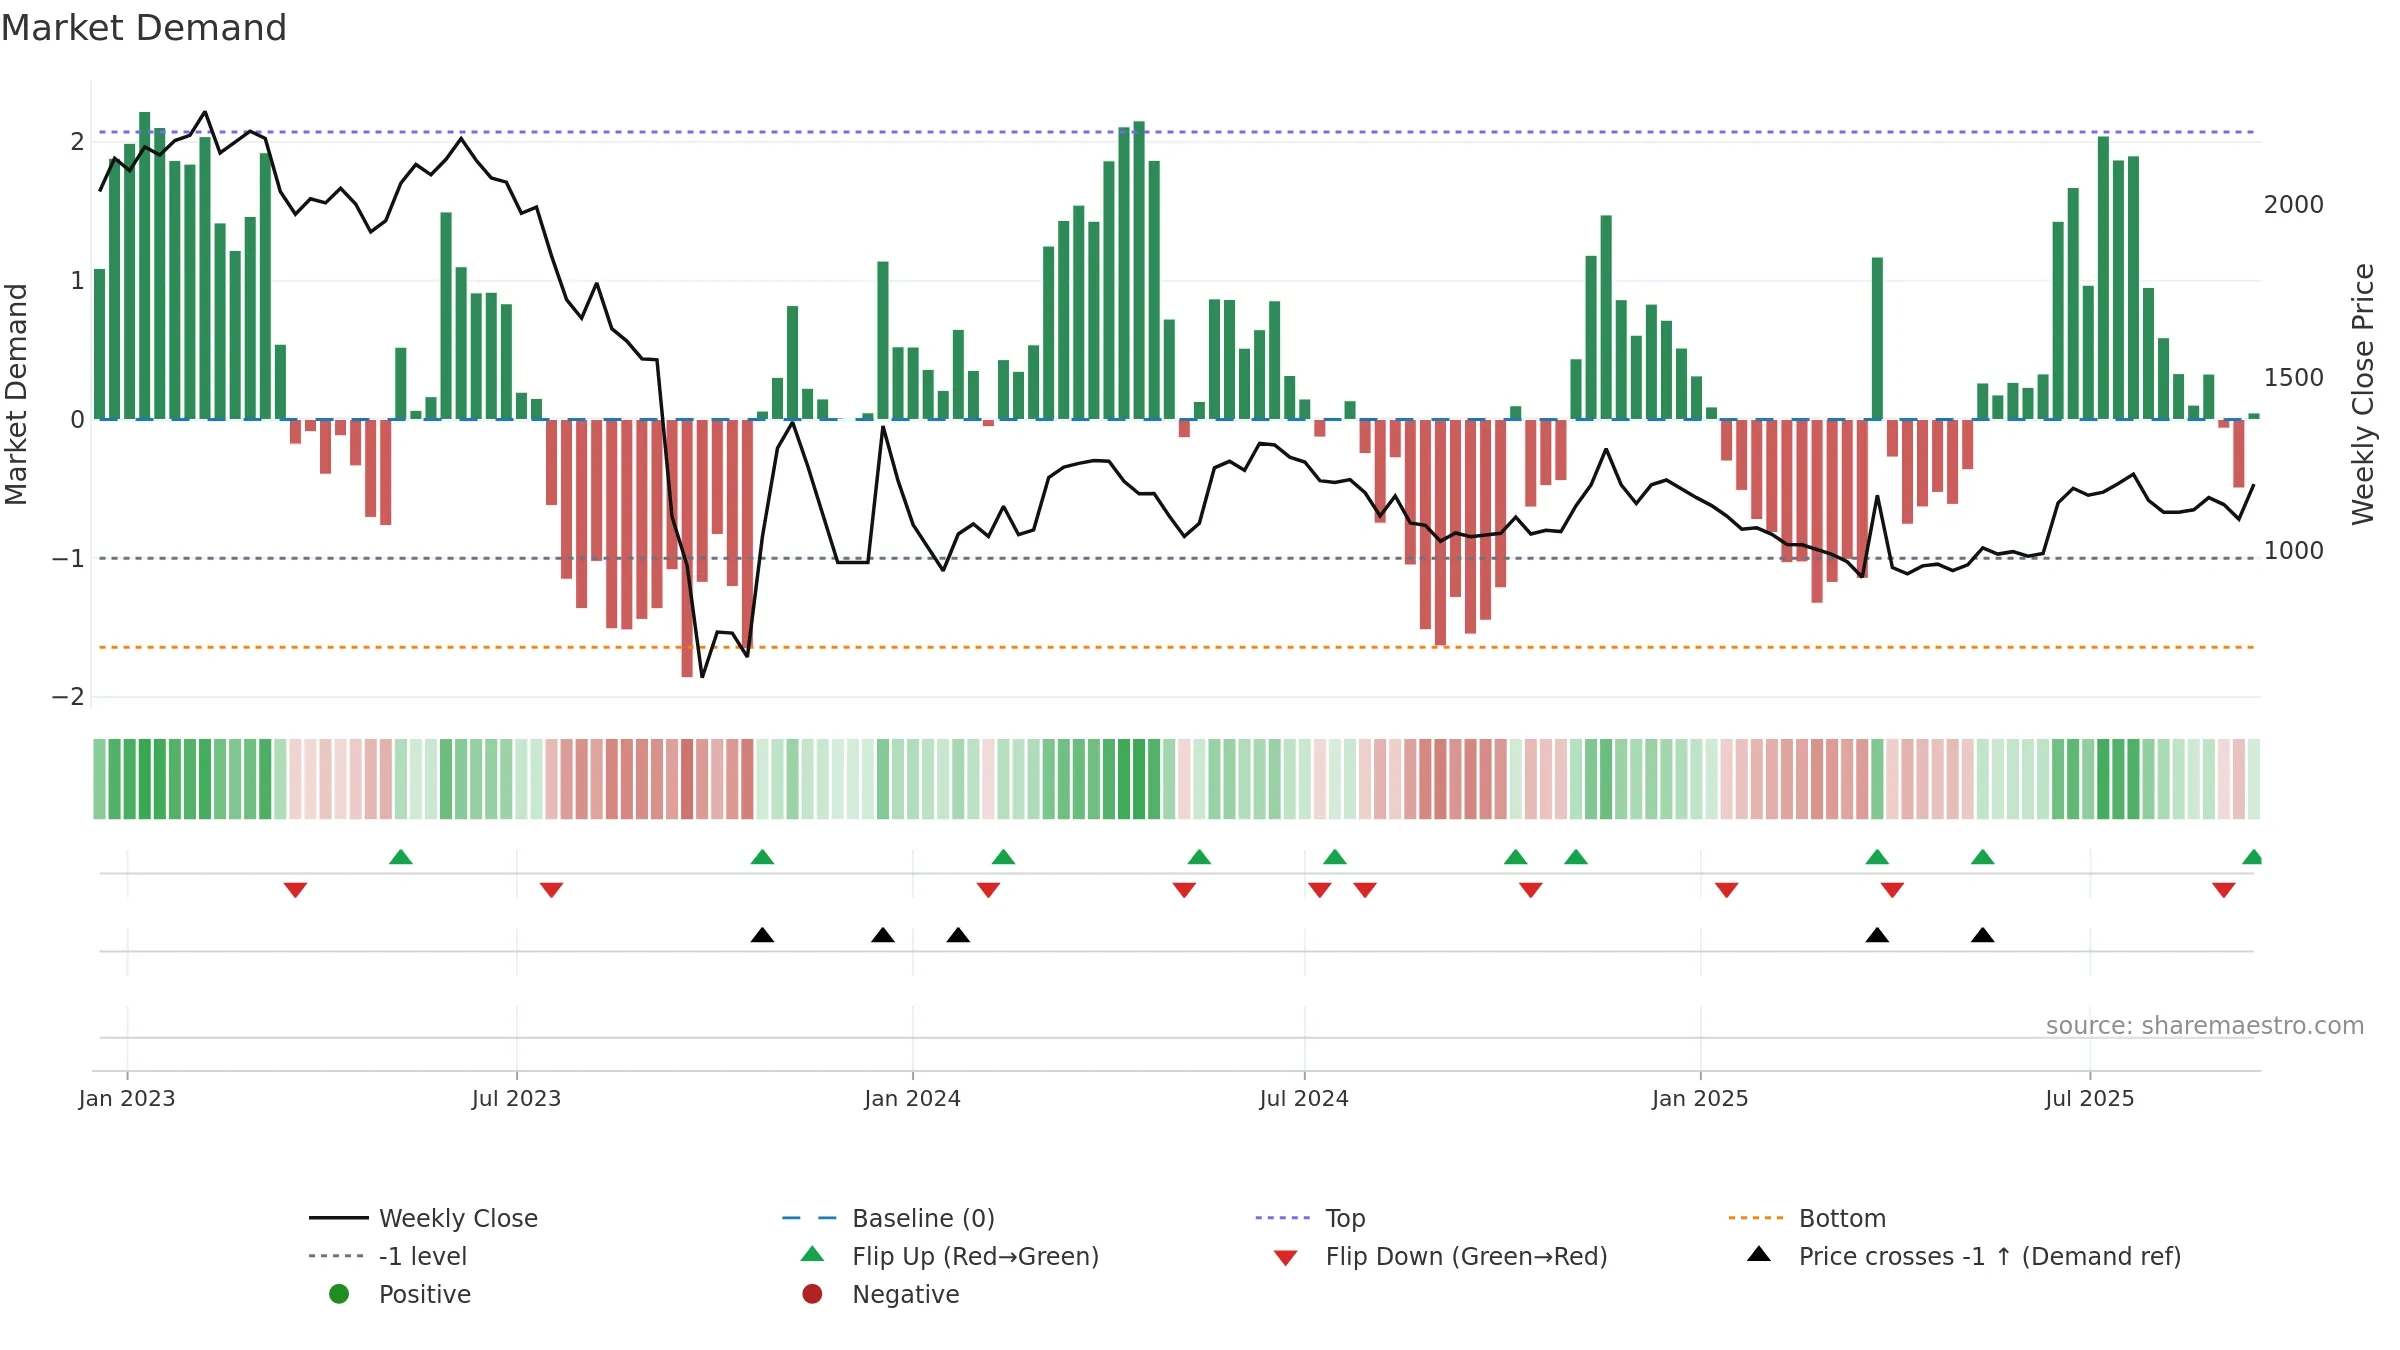Click the green triangle icon in legend

coord(813,1254)
